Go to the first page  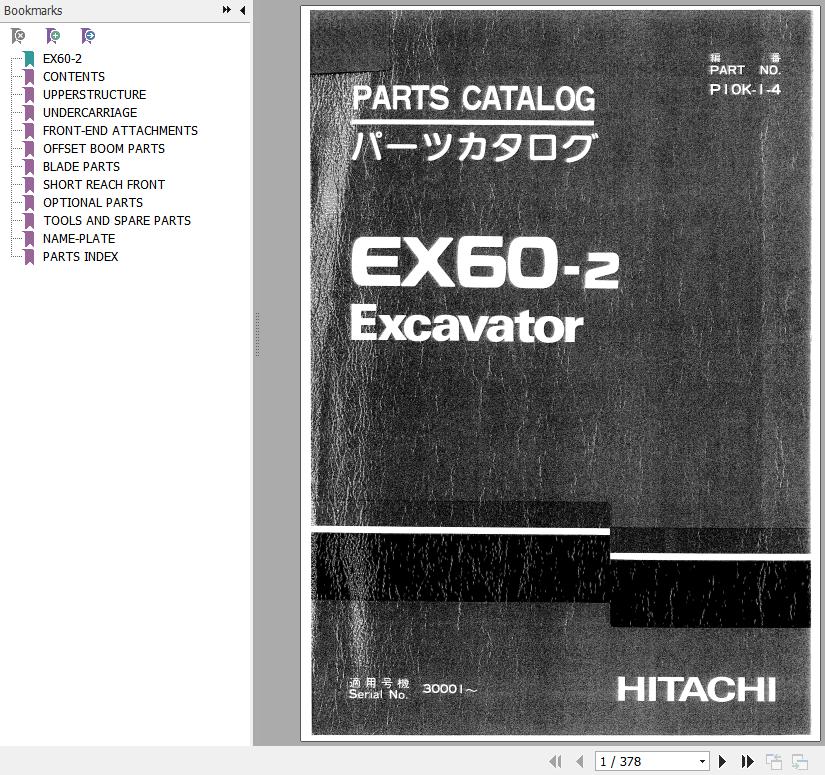click(x=555, y=761)
